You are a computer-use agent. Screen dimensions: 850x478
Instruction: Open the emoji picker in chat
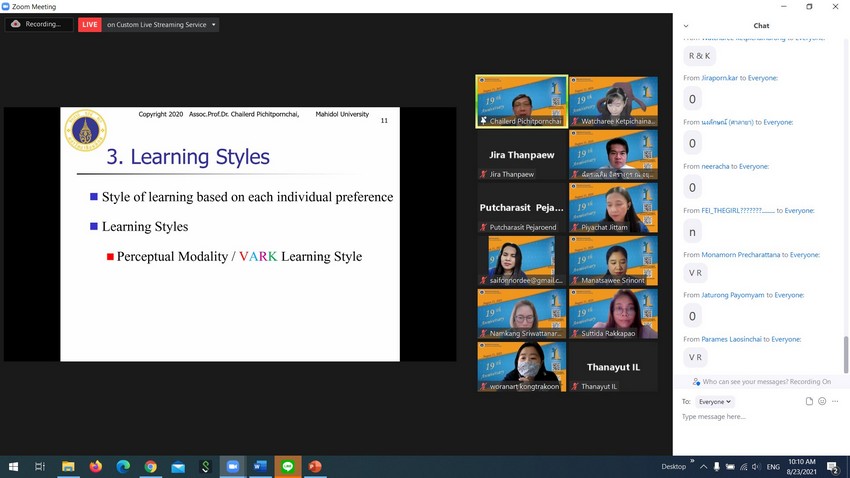tap(822, 401)
